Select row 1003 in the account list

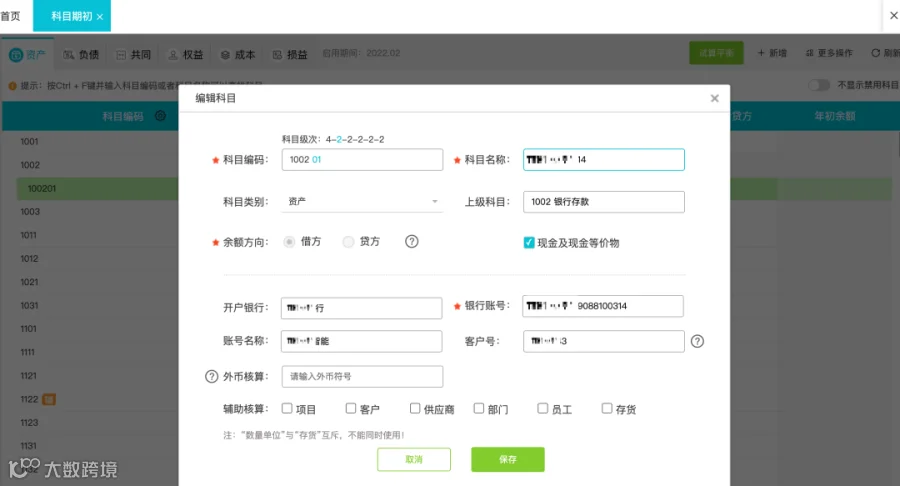[30, 212]
